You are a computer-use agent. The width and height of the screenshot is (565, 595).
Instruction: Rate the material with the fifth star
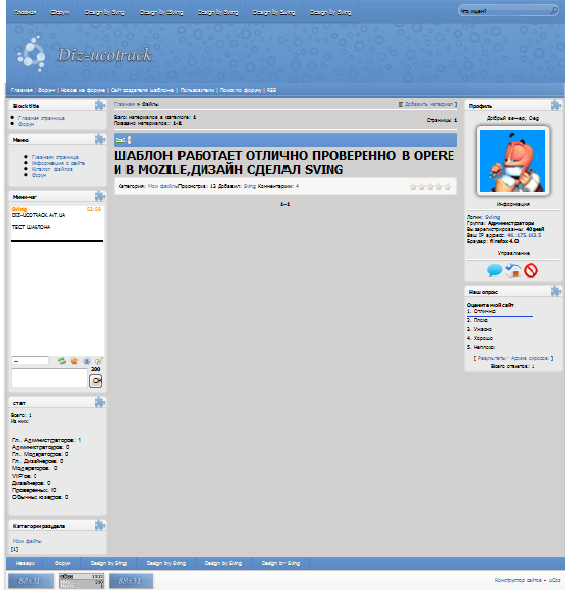448,187
